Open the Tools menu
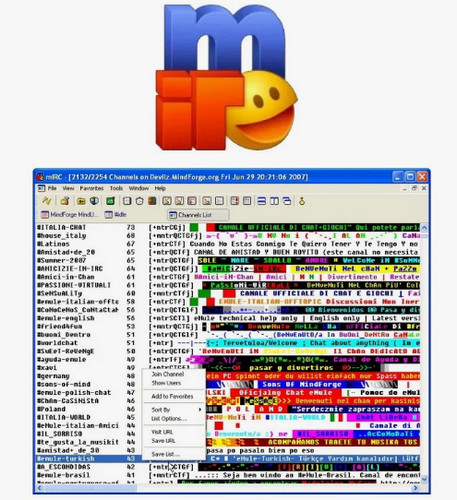The height and width of the screenshot is (500, 457). [x=116, y=188]
